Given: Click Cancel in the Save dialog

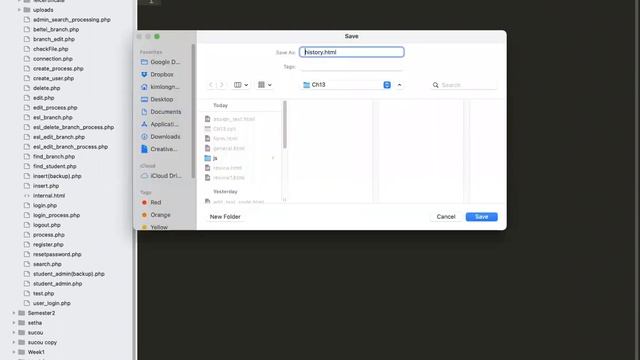Looking at the screenshot, I should click(446, 217).
